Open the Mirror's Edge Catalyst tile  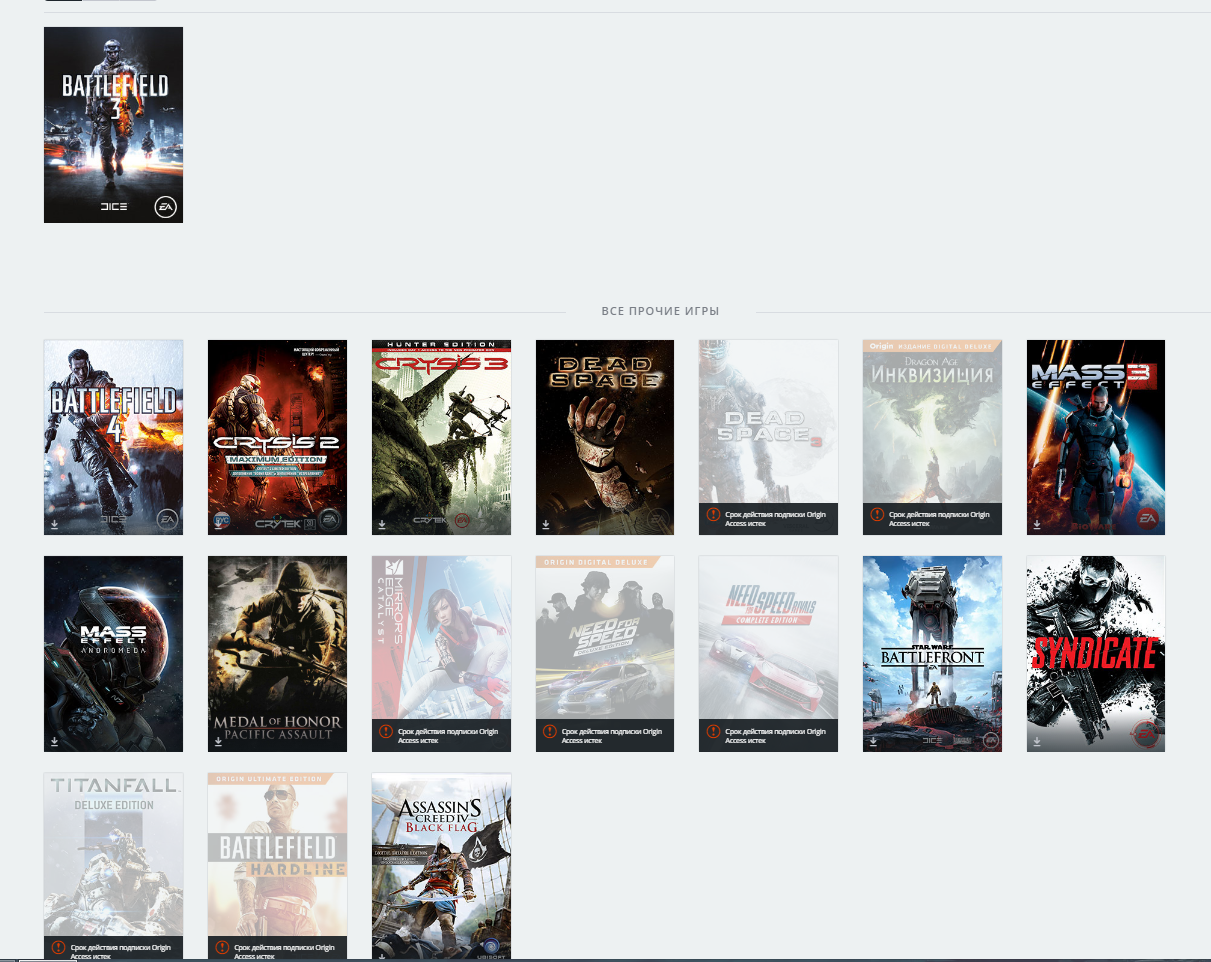(441, 654)
